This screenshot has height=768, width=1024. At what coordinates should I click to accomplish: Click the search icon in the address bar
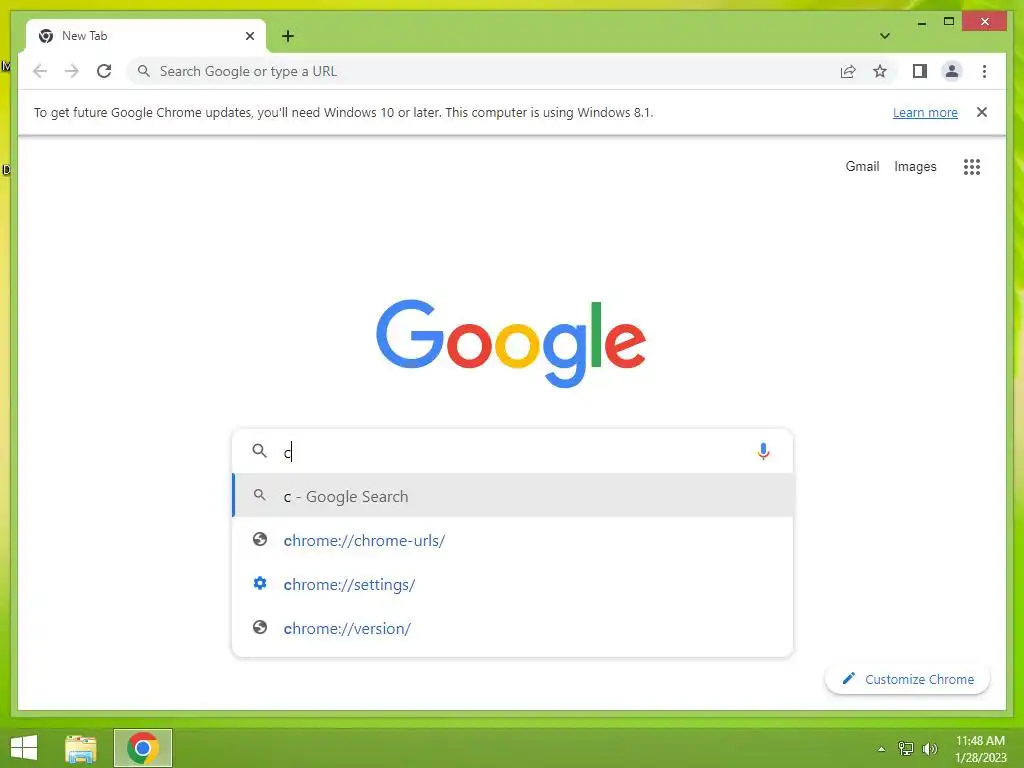[x=144, y=71]
